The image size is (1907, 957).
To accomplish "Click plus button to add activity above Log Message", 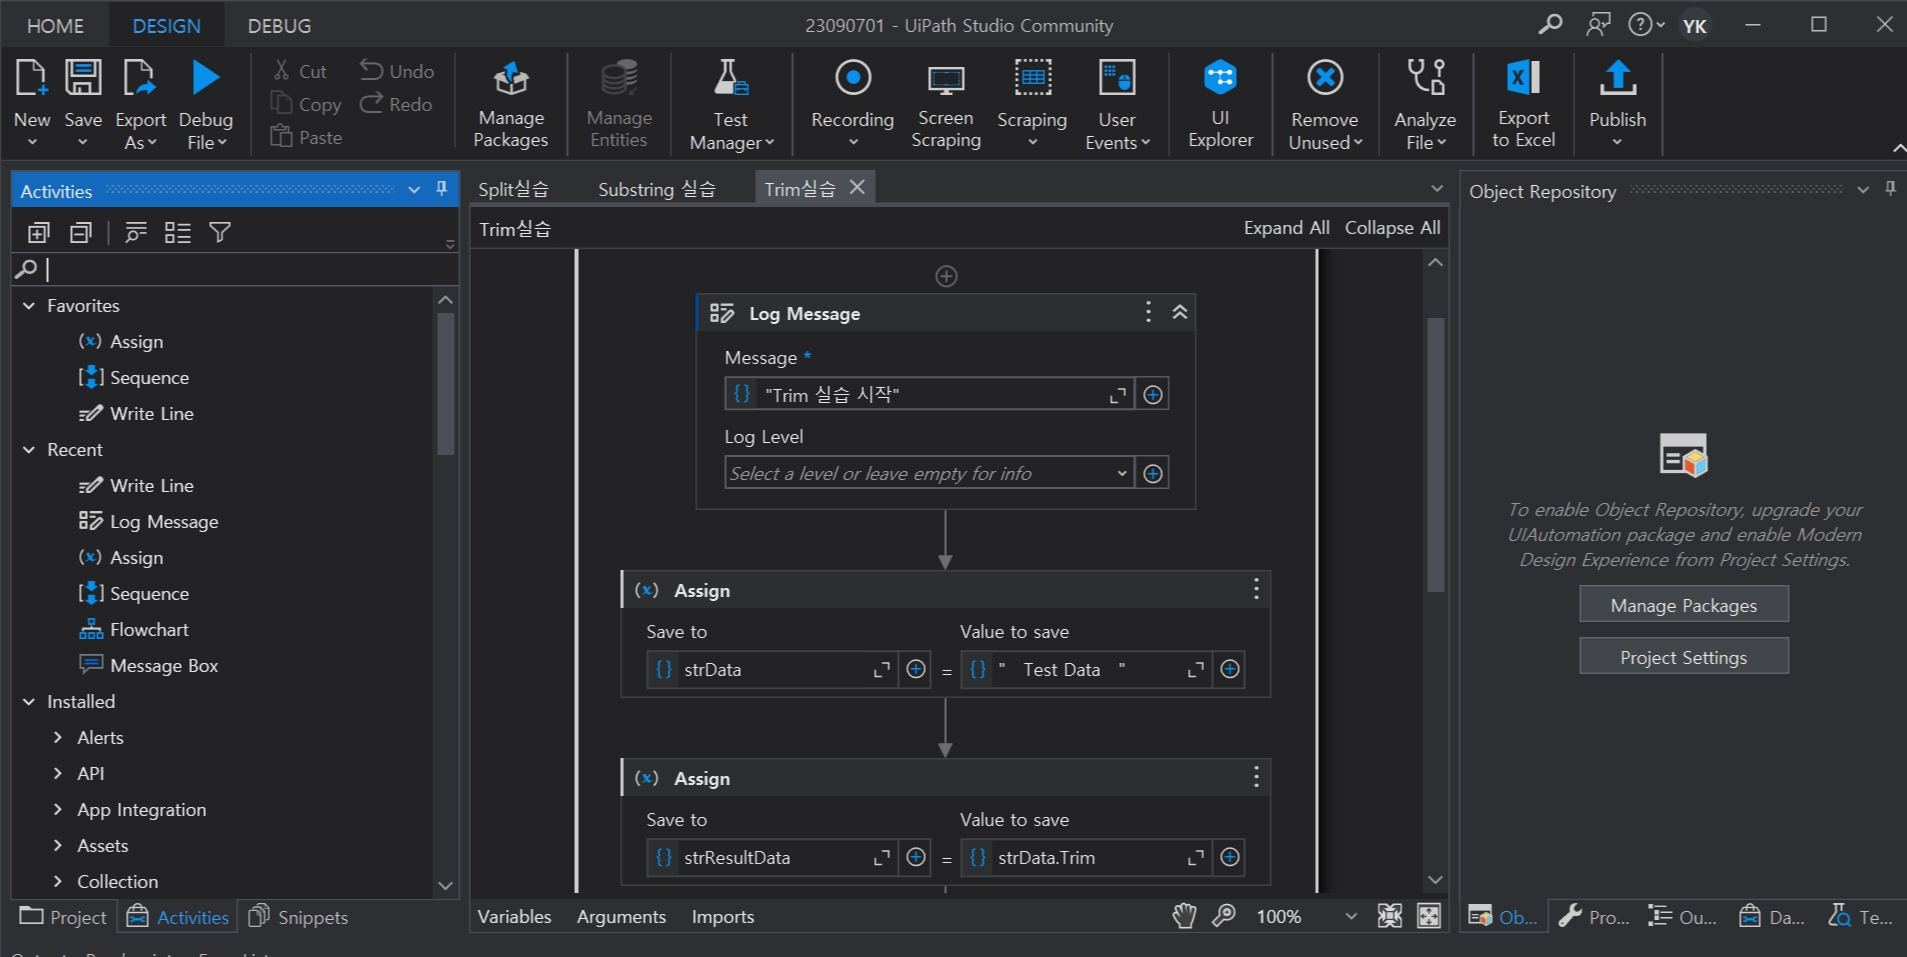I will 946,276.
